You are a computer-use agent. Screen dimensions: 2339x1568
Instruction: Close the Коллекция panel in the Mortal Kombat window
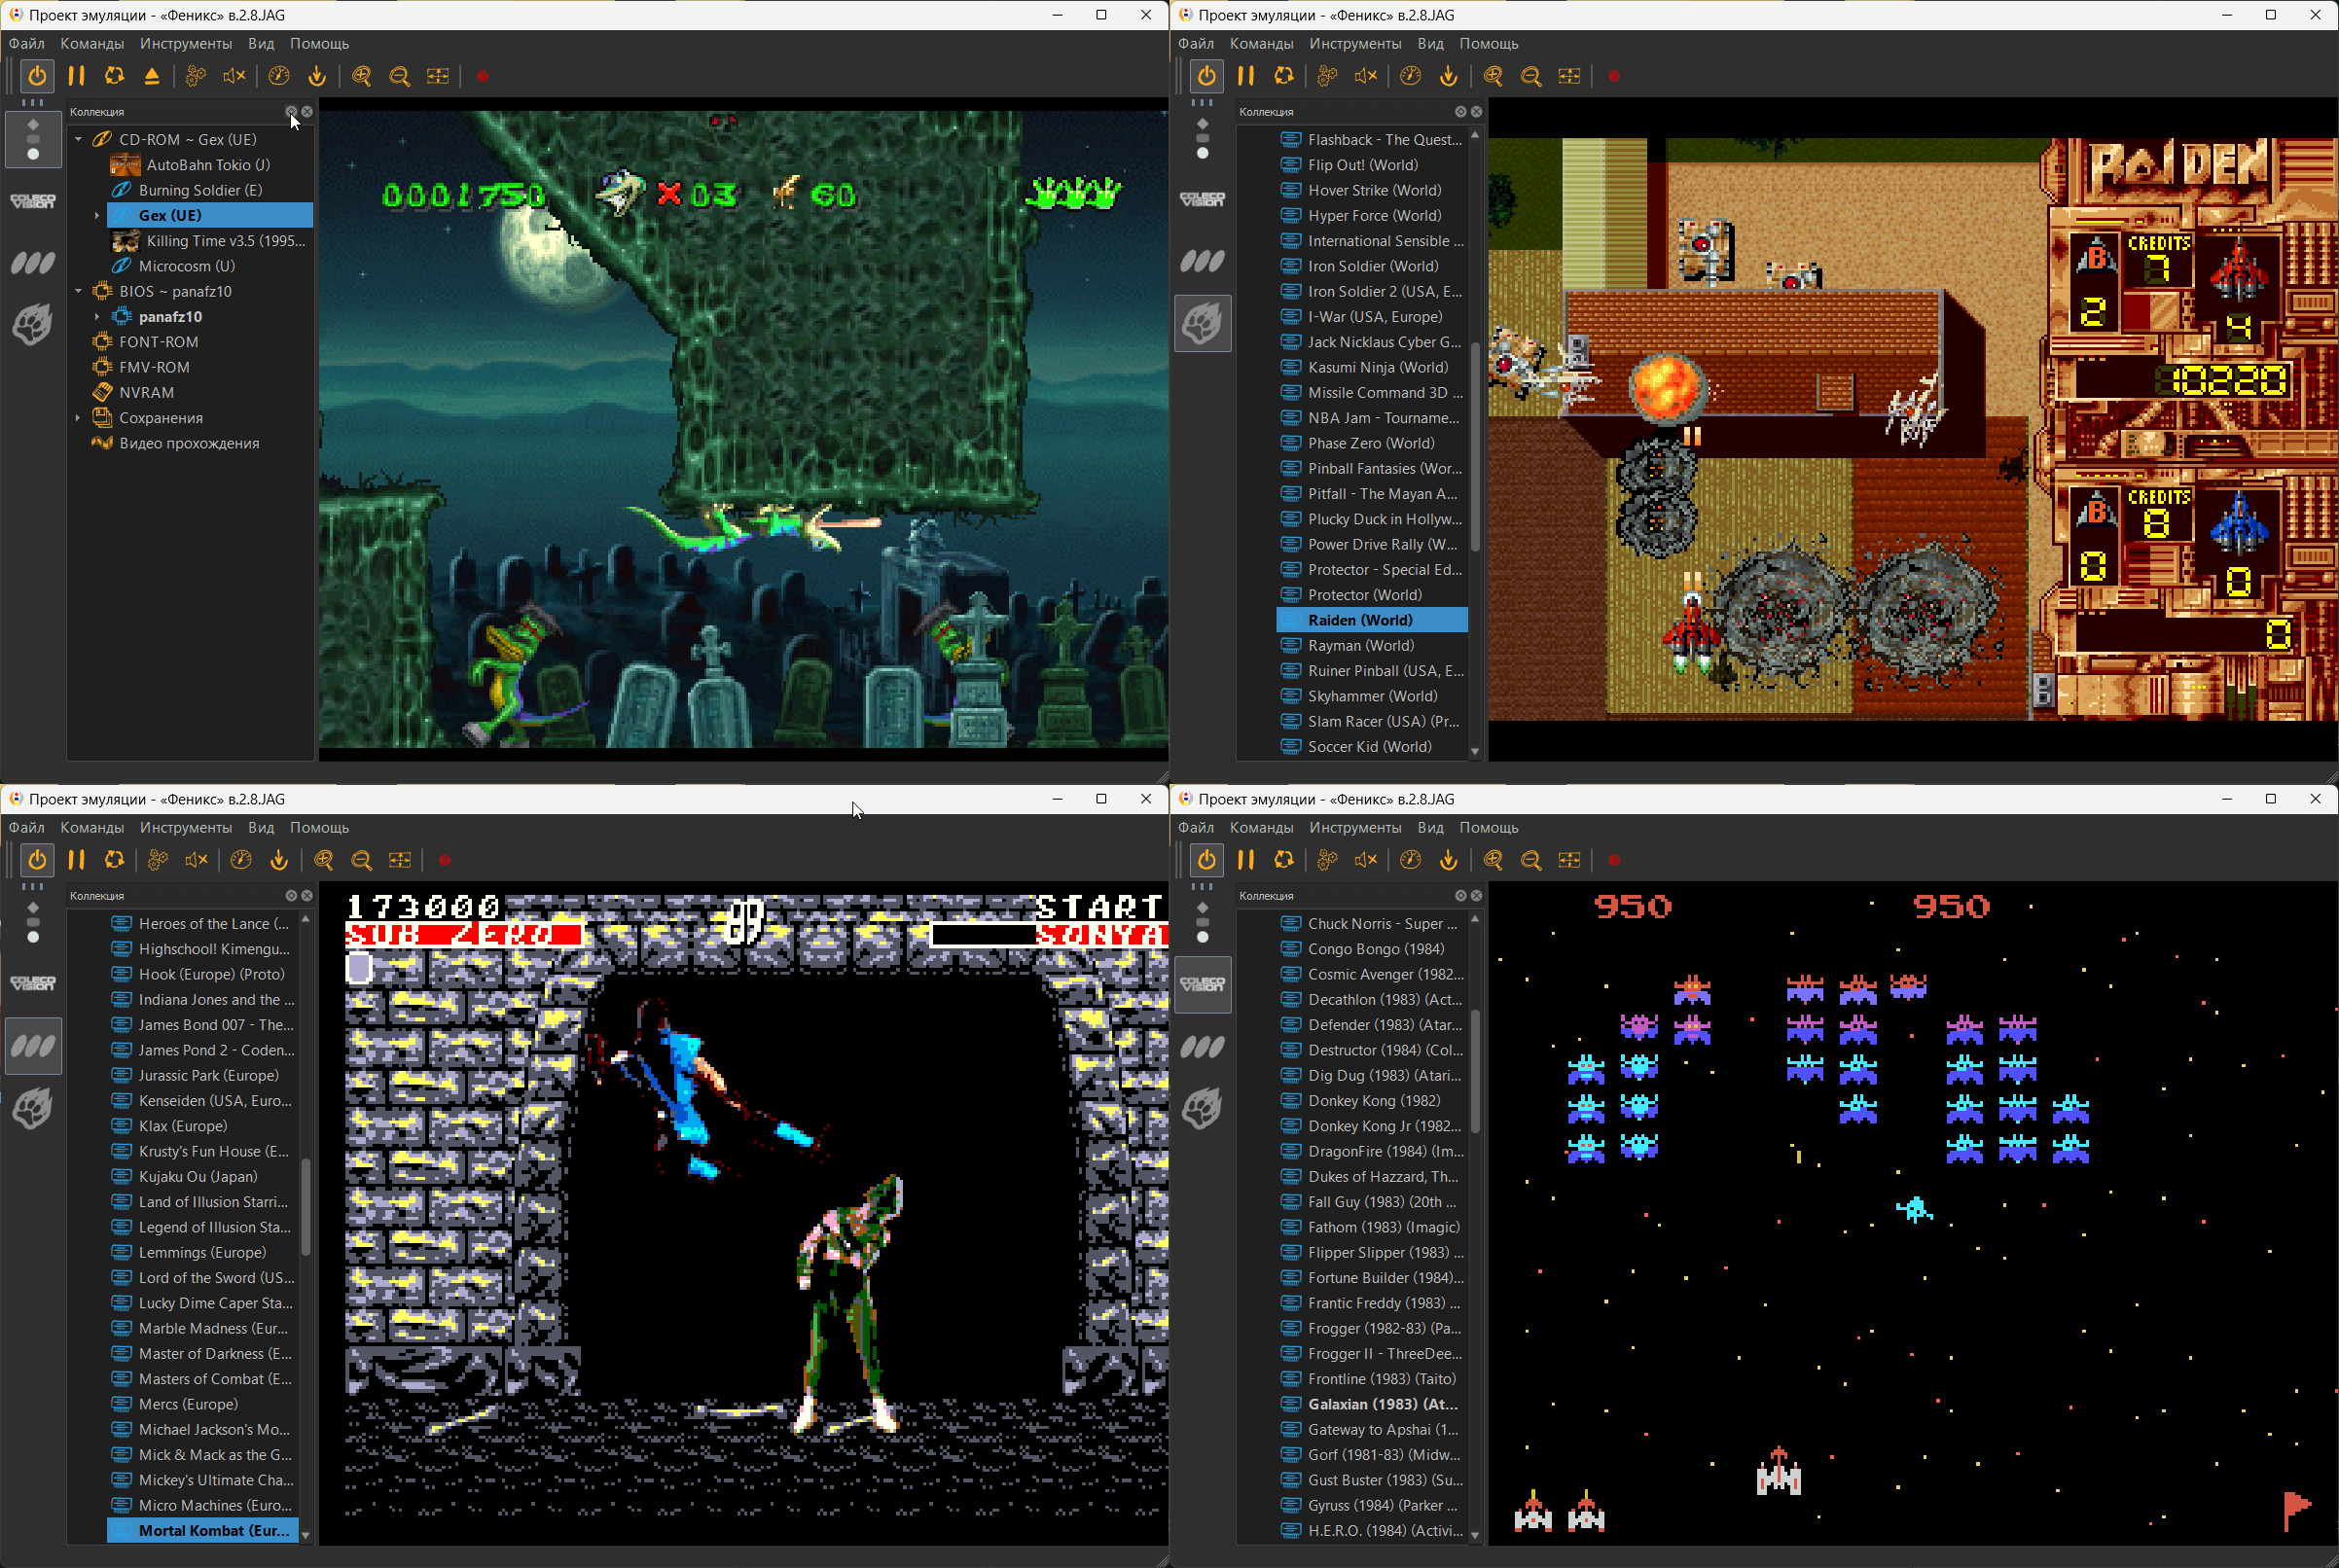coord(307,896)
